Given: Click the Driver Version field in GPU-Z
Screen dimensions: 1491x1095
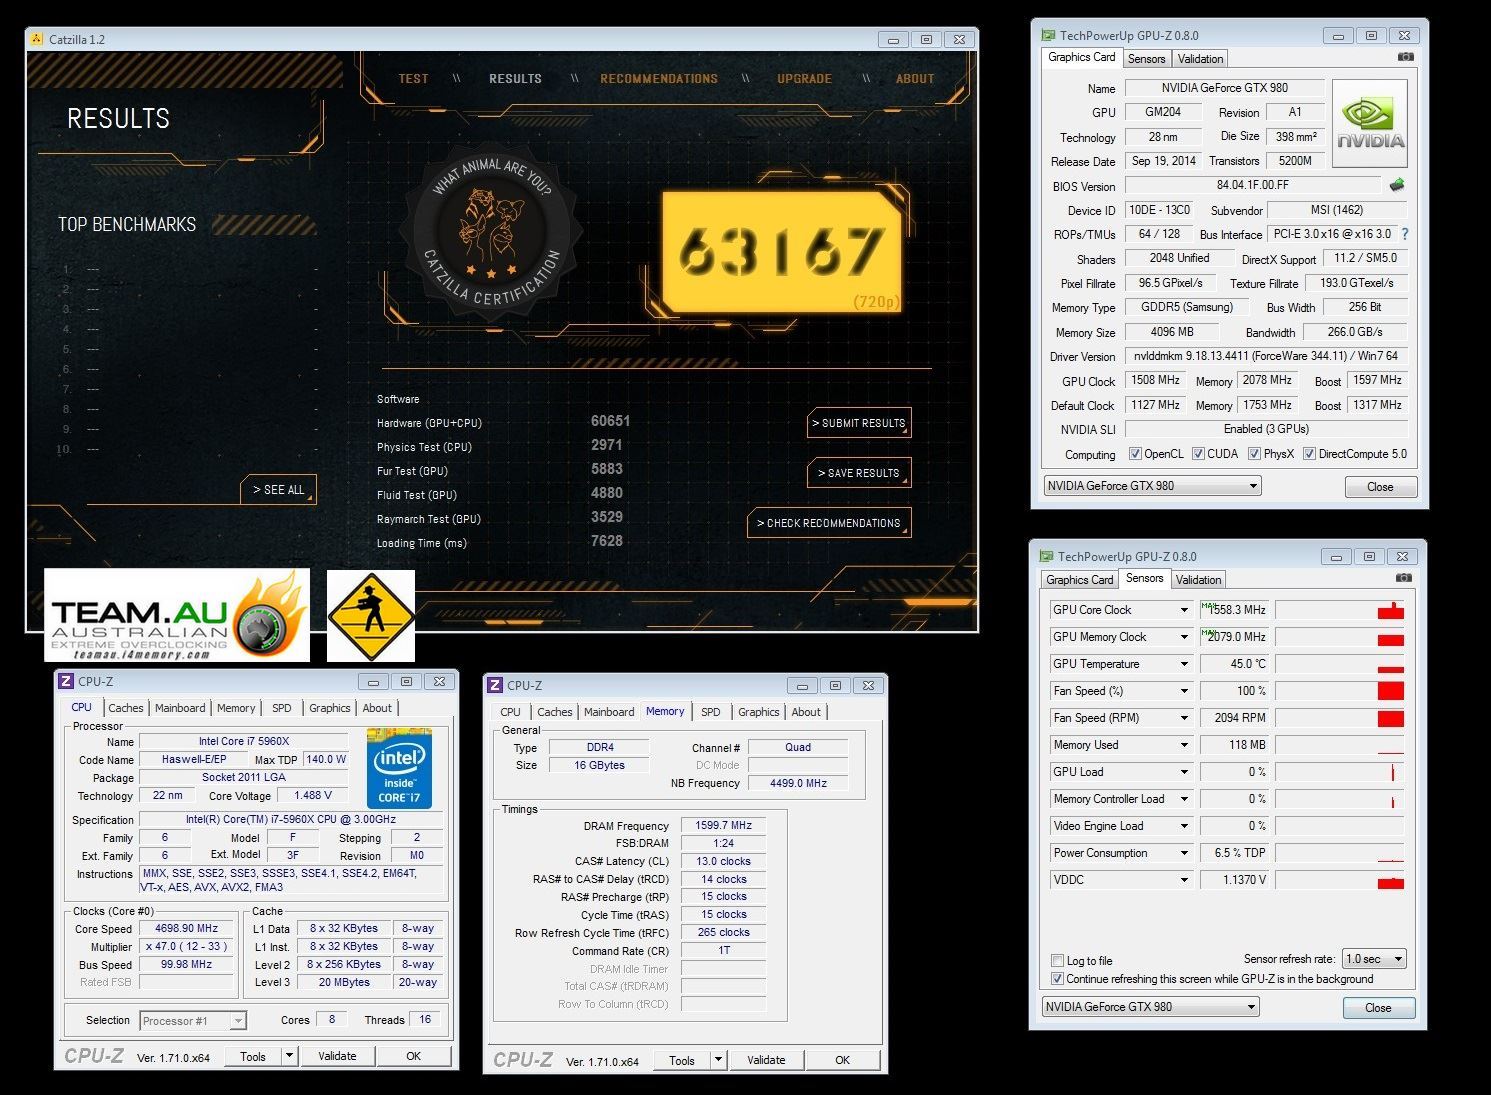Looking at the screenshot, I should click(1266, 356).
